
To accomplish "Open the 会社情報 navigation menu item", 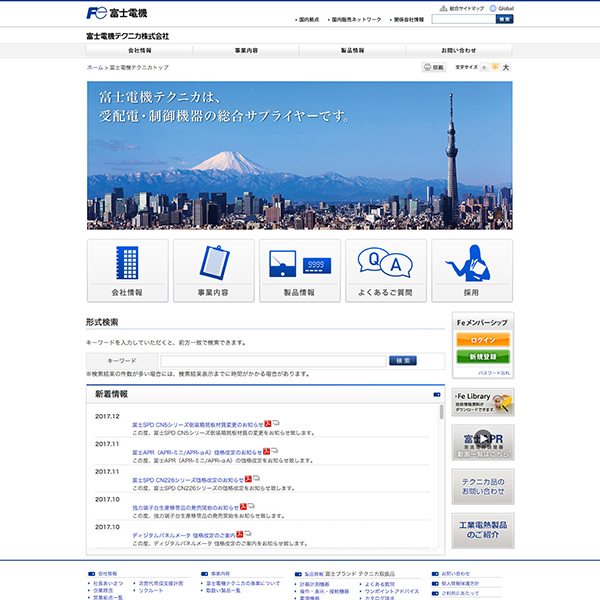I will (140, 51).
